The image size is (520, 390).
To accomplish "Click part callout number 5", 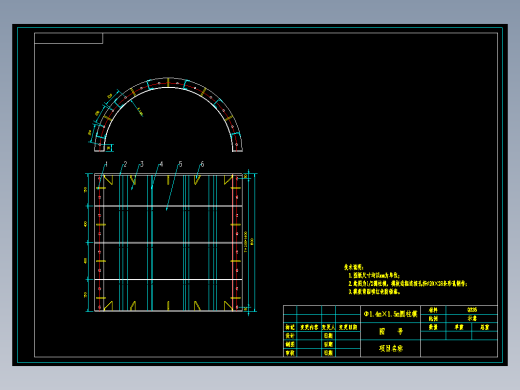I will point(180,164).
